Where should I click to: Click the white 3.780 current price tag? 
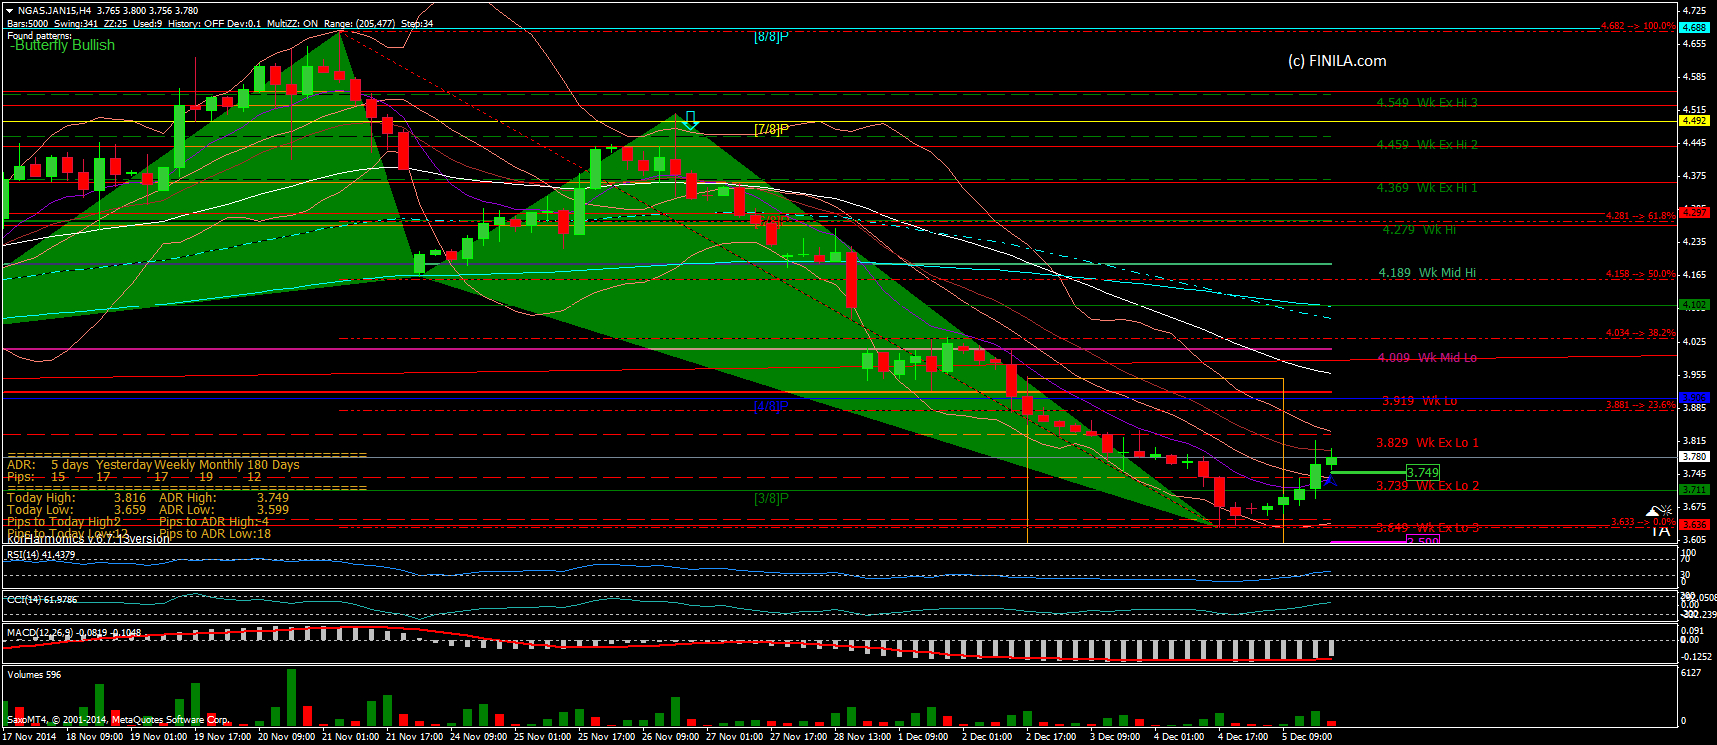(1694, 457)
